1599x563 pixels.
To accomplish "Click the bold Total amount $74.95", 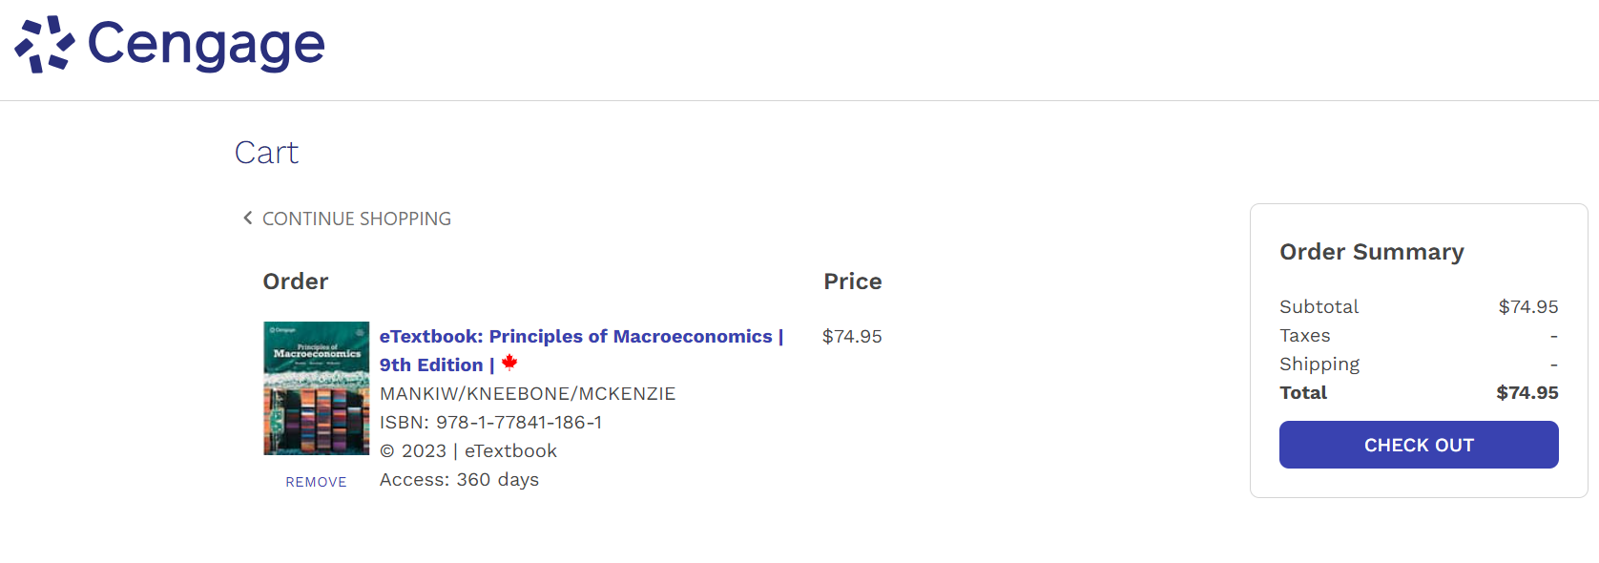I will coord(1527,393).
